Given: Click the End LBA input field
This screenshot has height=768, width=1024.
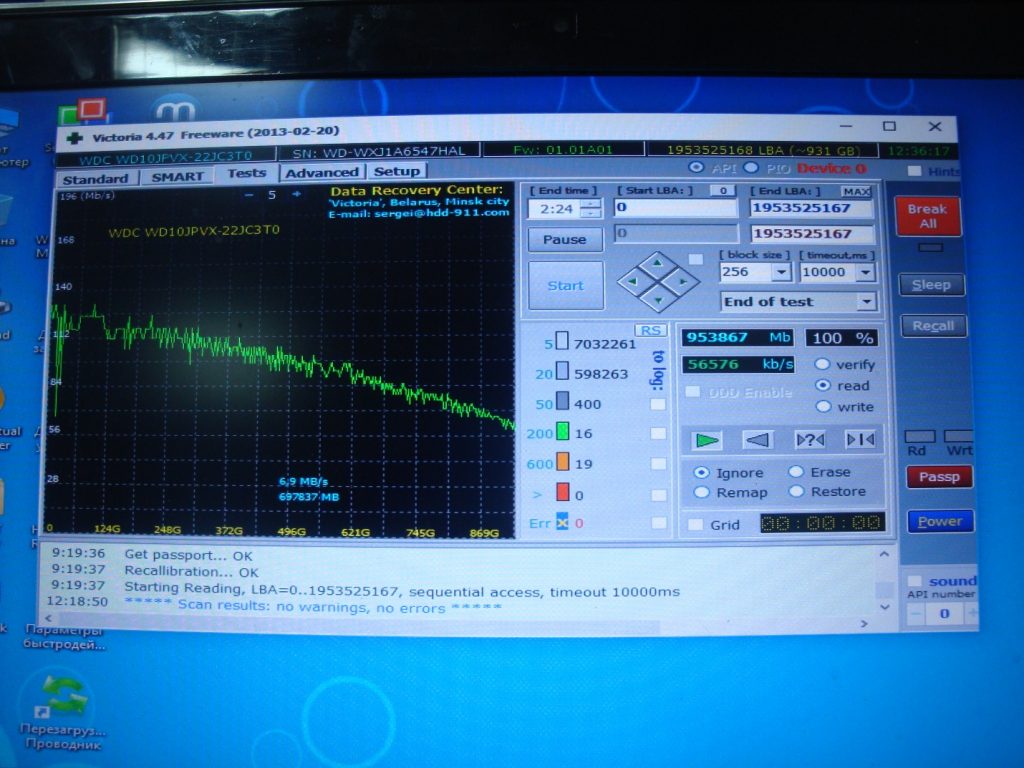Looking at the screenshot, I should coord(810,208).
